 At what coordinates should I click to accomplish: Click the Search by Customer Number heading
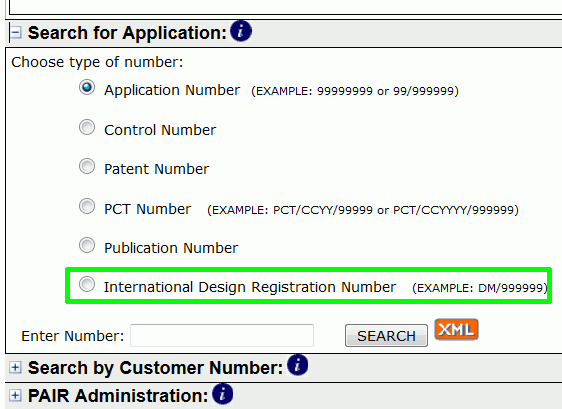(155, 368)
